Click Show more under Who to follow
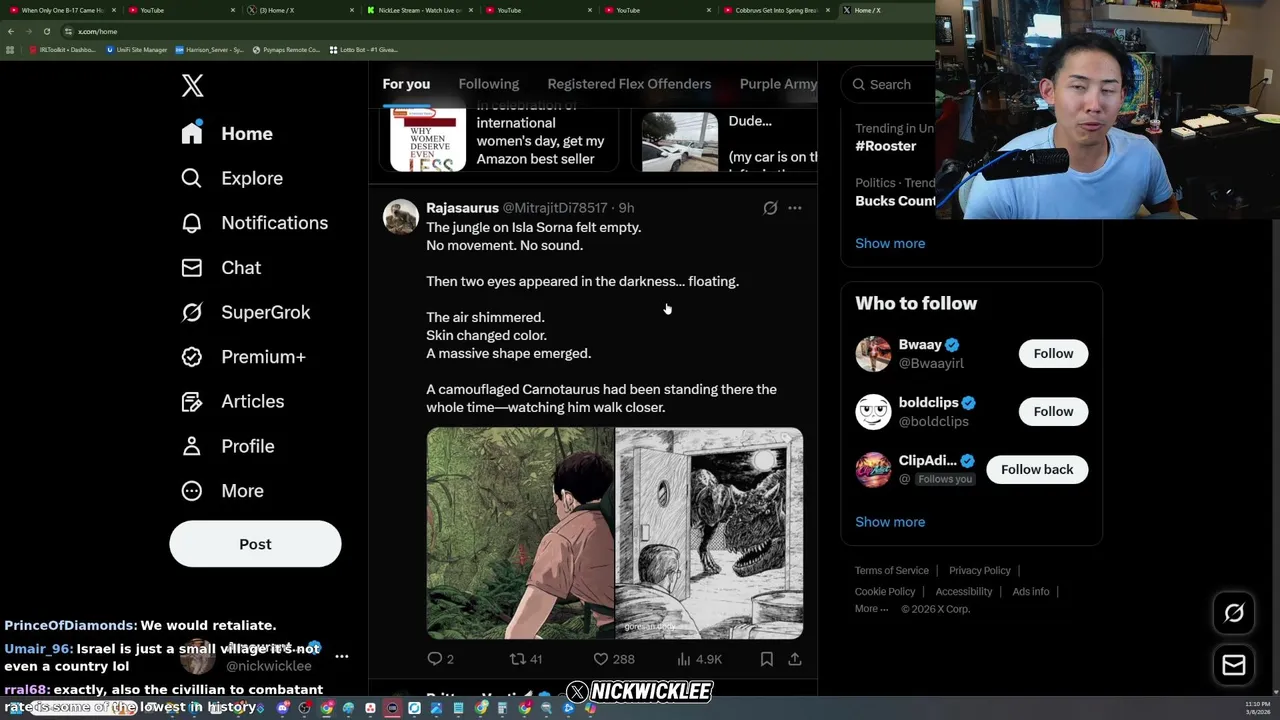Viewport: 1280px width, 720px height. pyautogui.click(x=890, y=522)
